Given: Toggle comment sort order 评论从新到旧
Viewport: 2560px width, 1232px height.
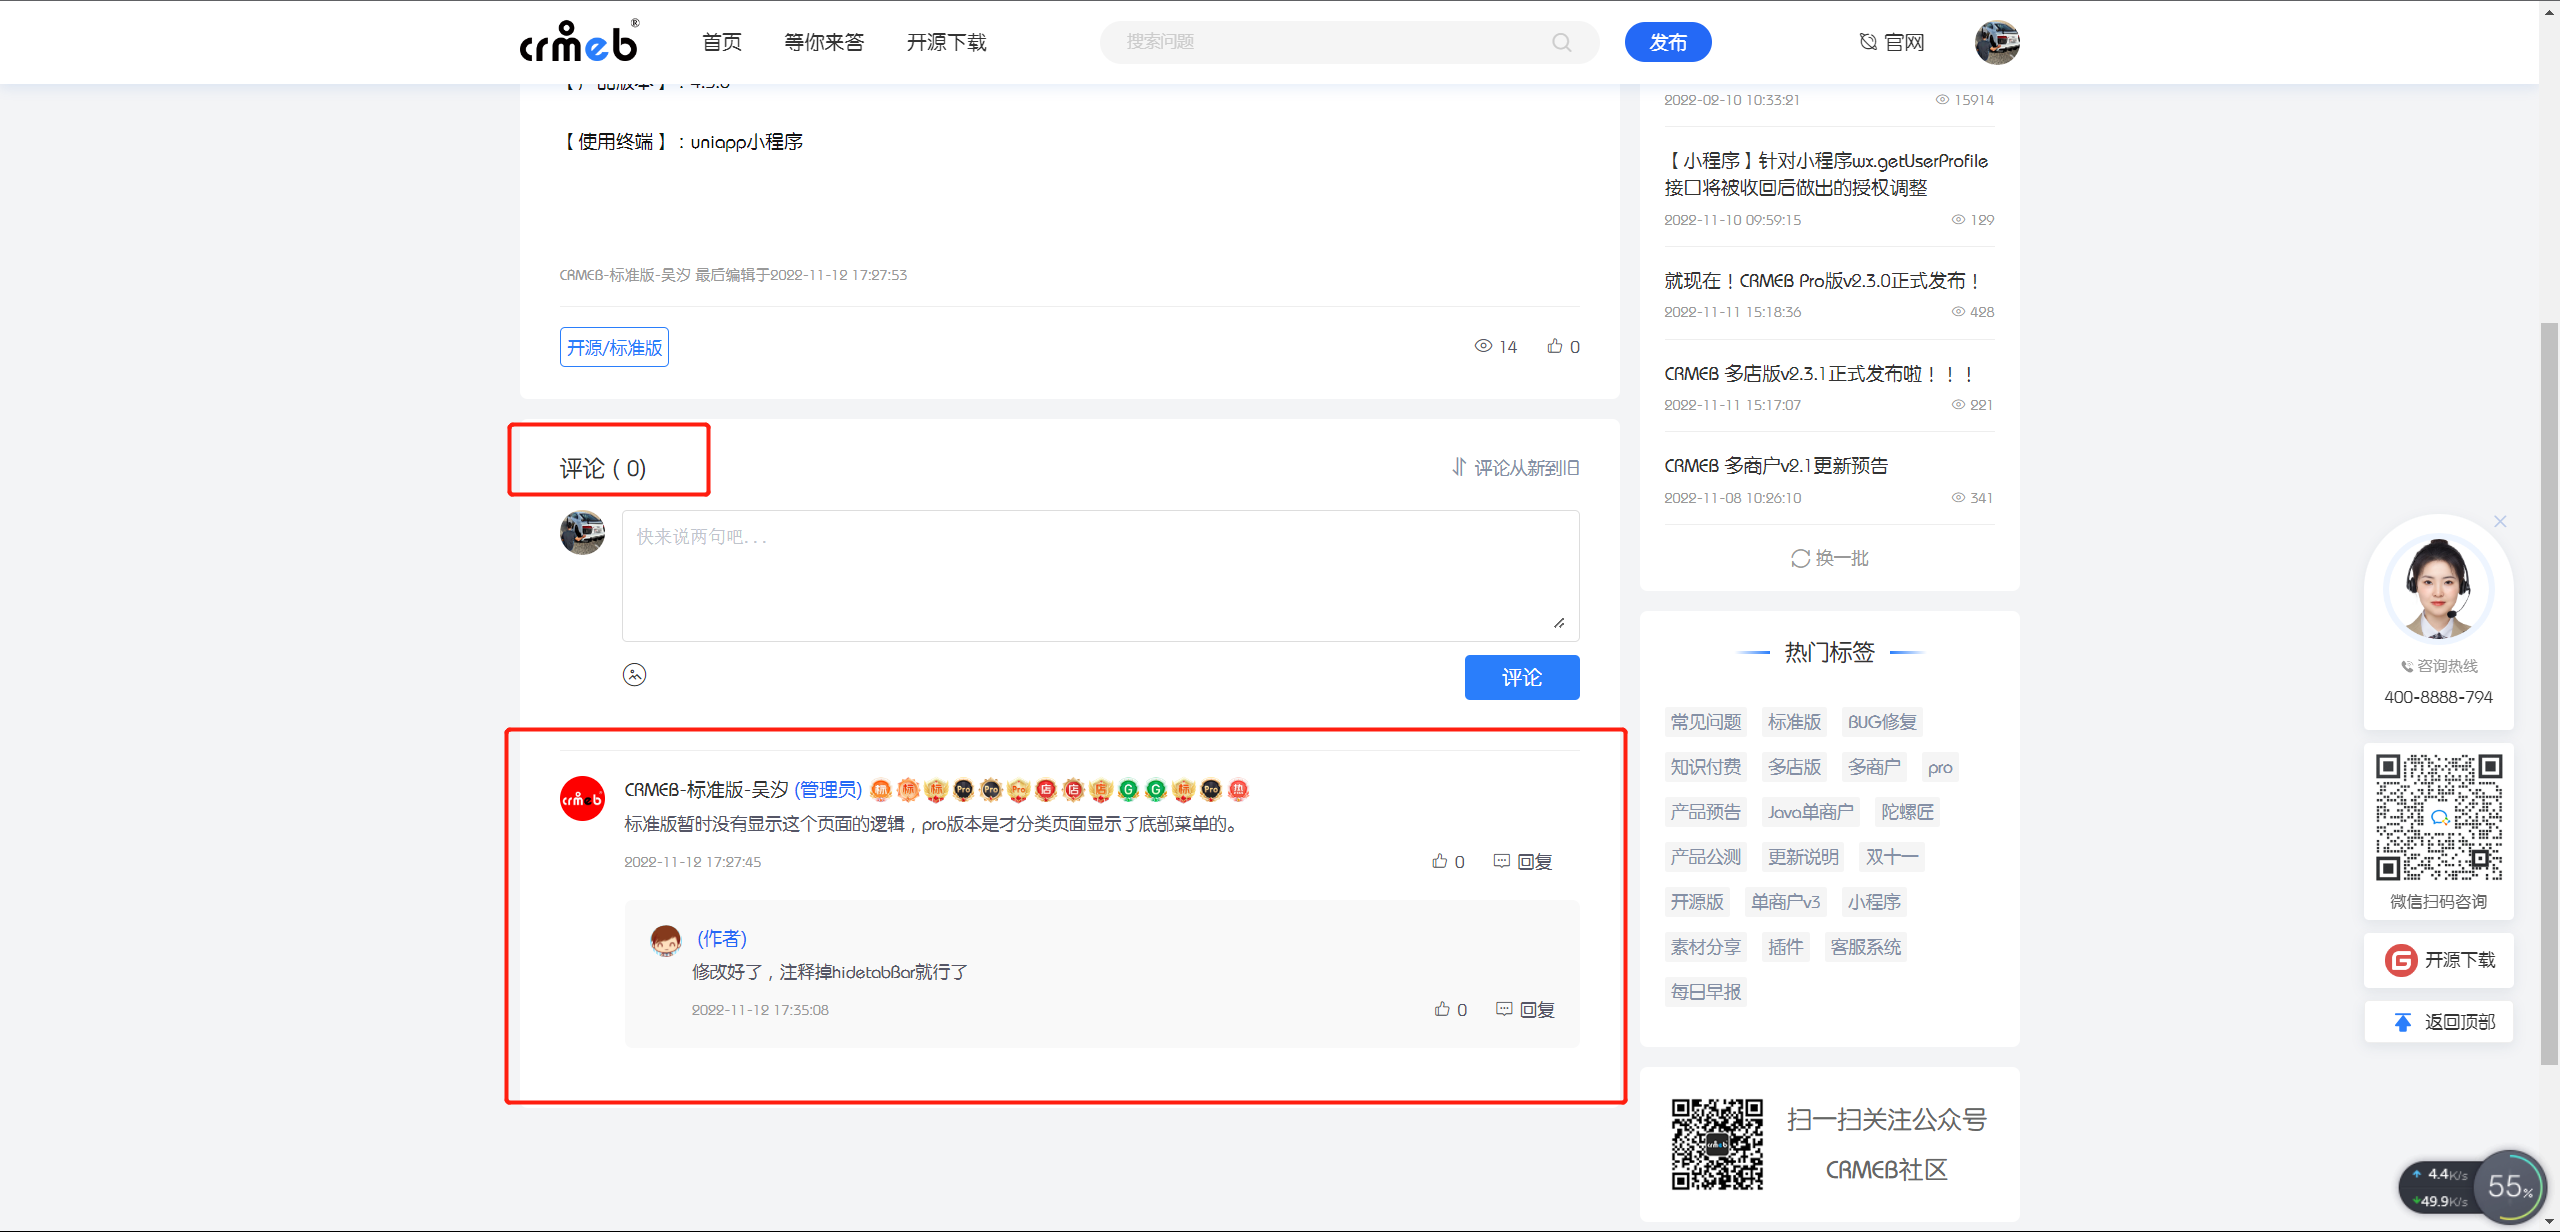Looking at the screenshot, I should (x=1515, y=467).
